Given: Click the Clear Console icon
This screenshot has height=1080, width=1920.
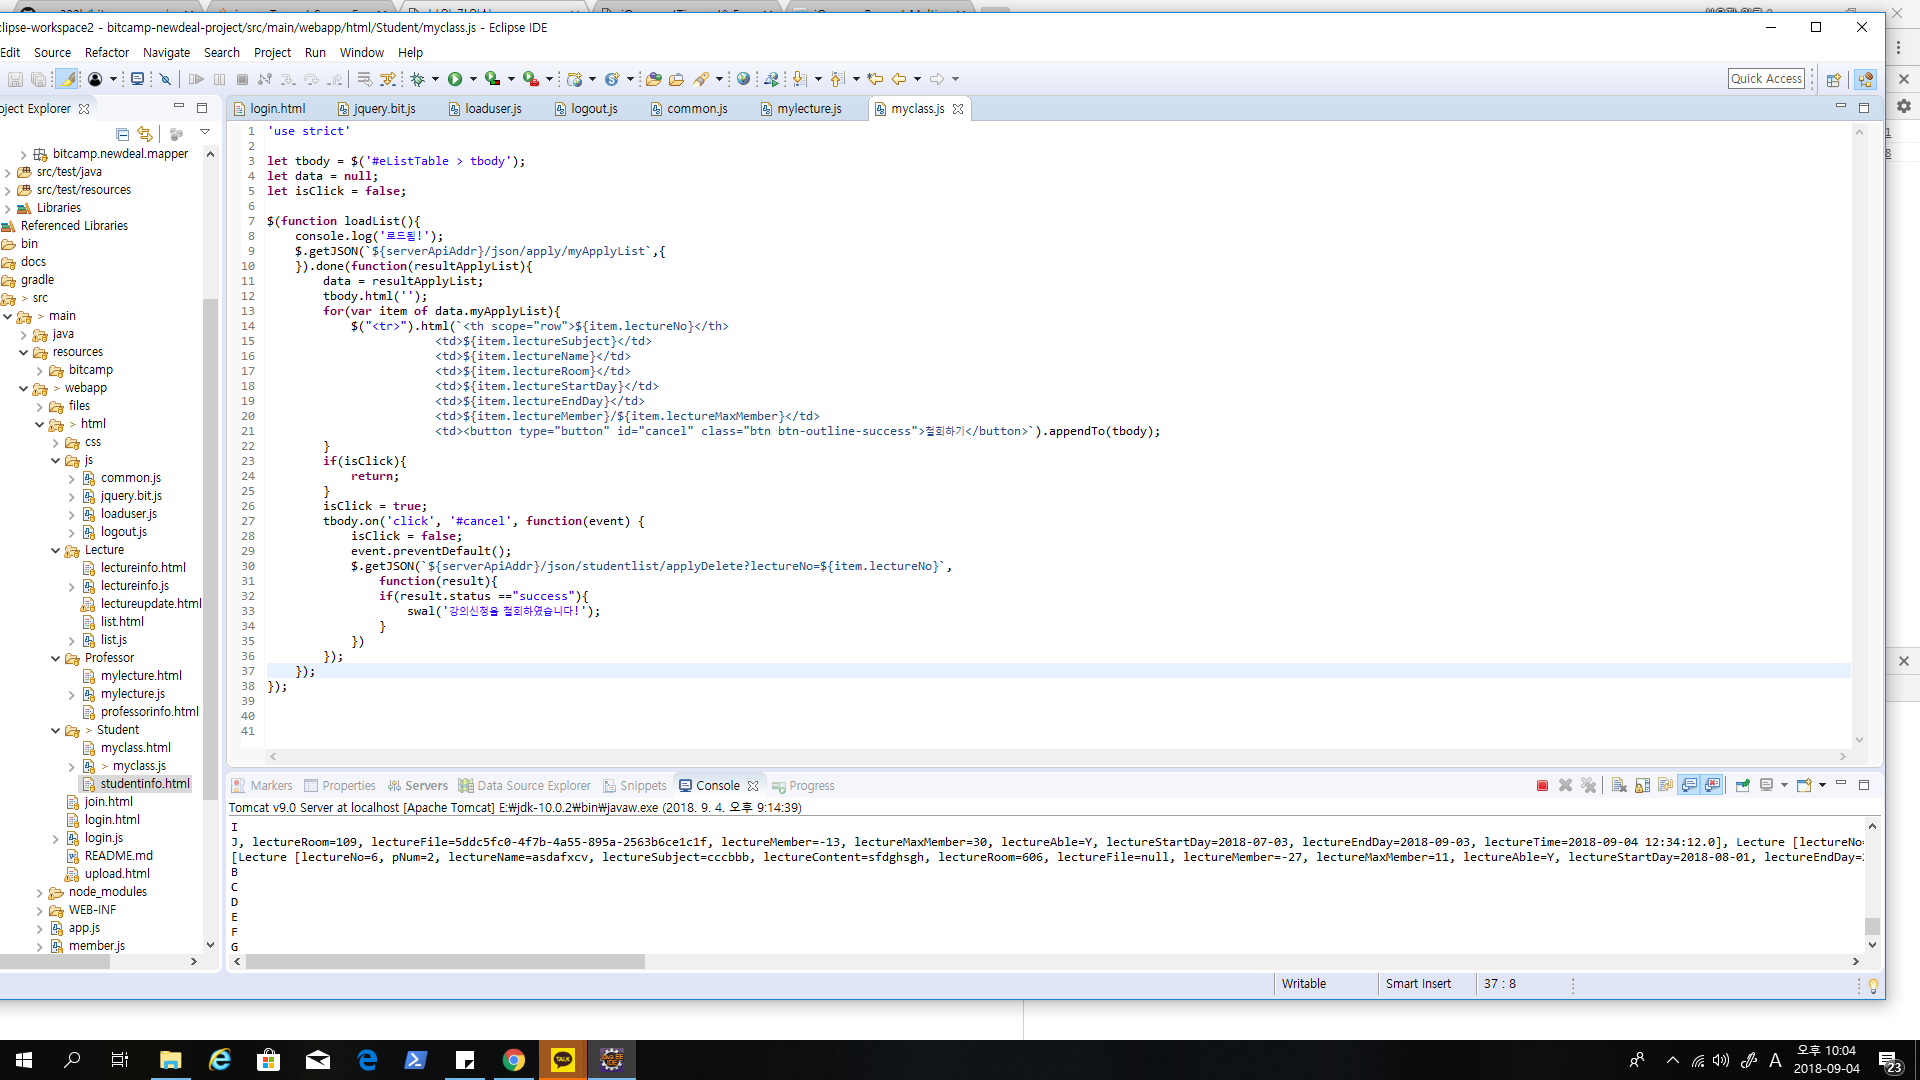Looking at the screenshot, I should click(1619, 786).
